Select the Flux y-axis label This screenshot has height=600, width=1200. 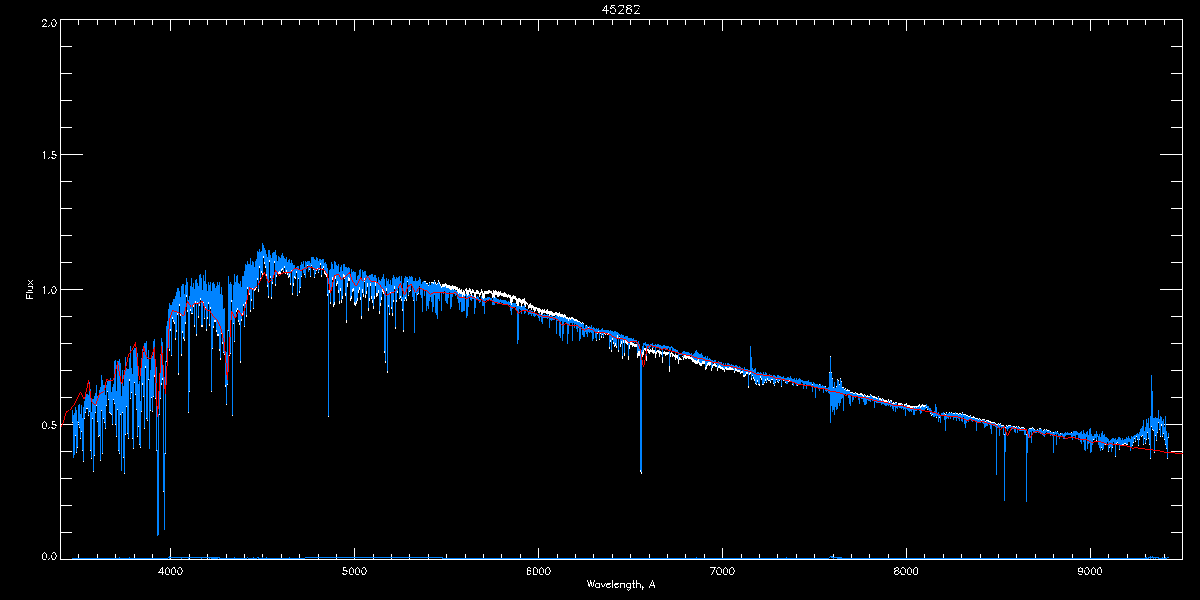coord(30,290)
